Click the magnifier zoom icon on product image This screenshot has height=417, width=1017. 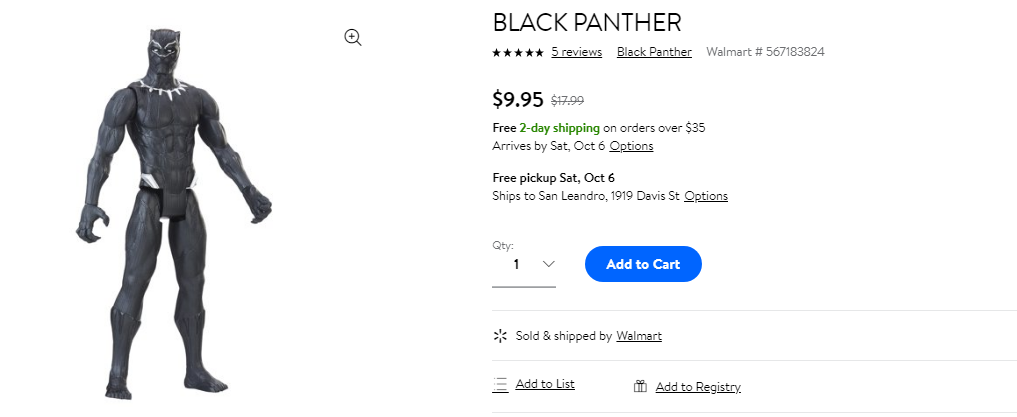(x=353, y=38)
